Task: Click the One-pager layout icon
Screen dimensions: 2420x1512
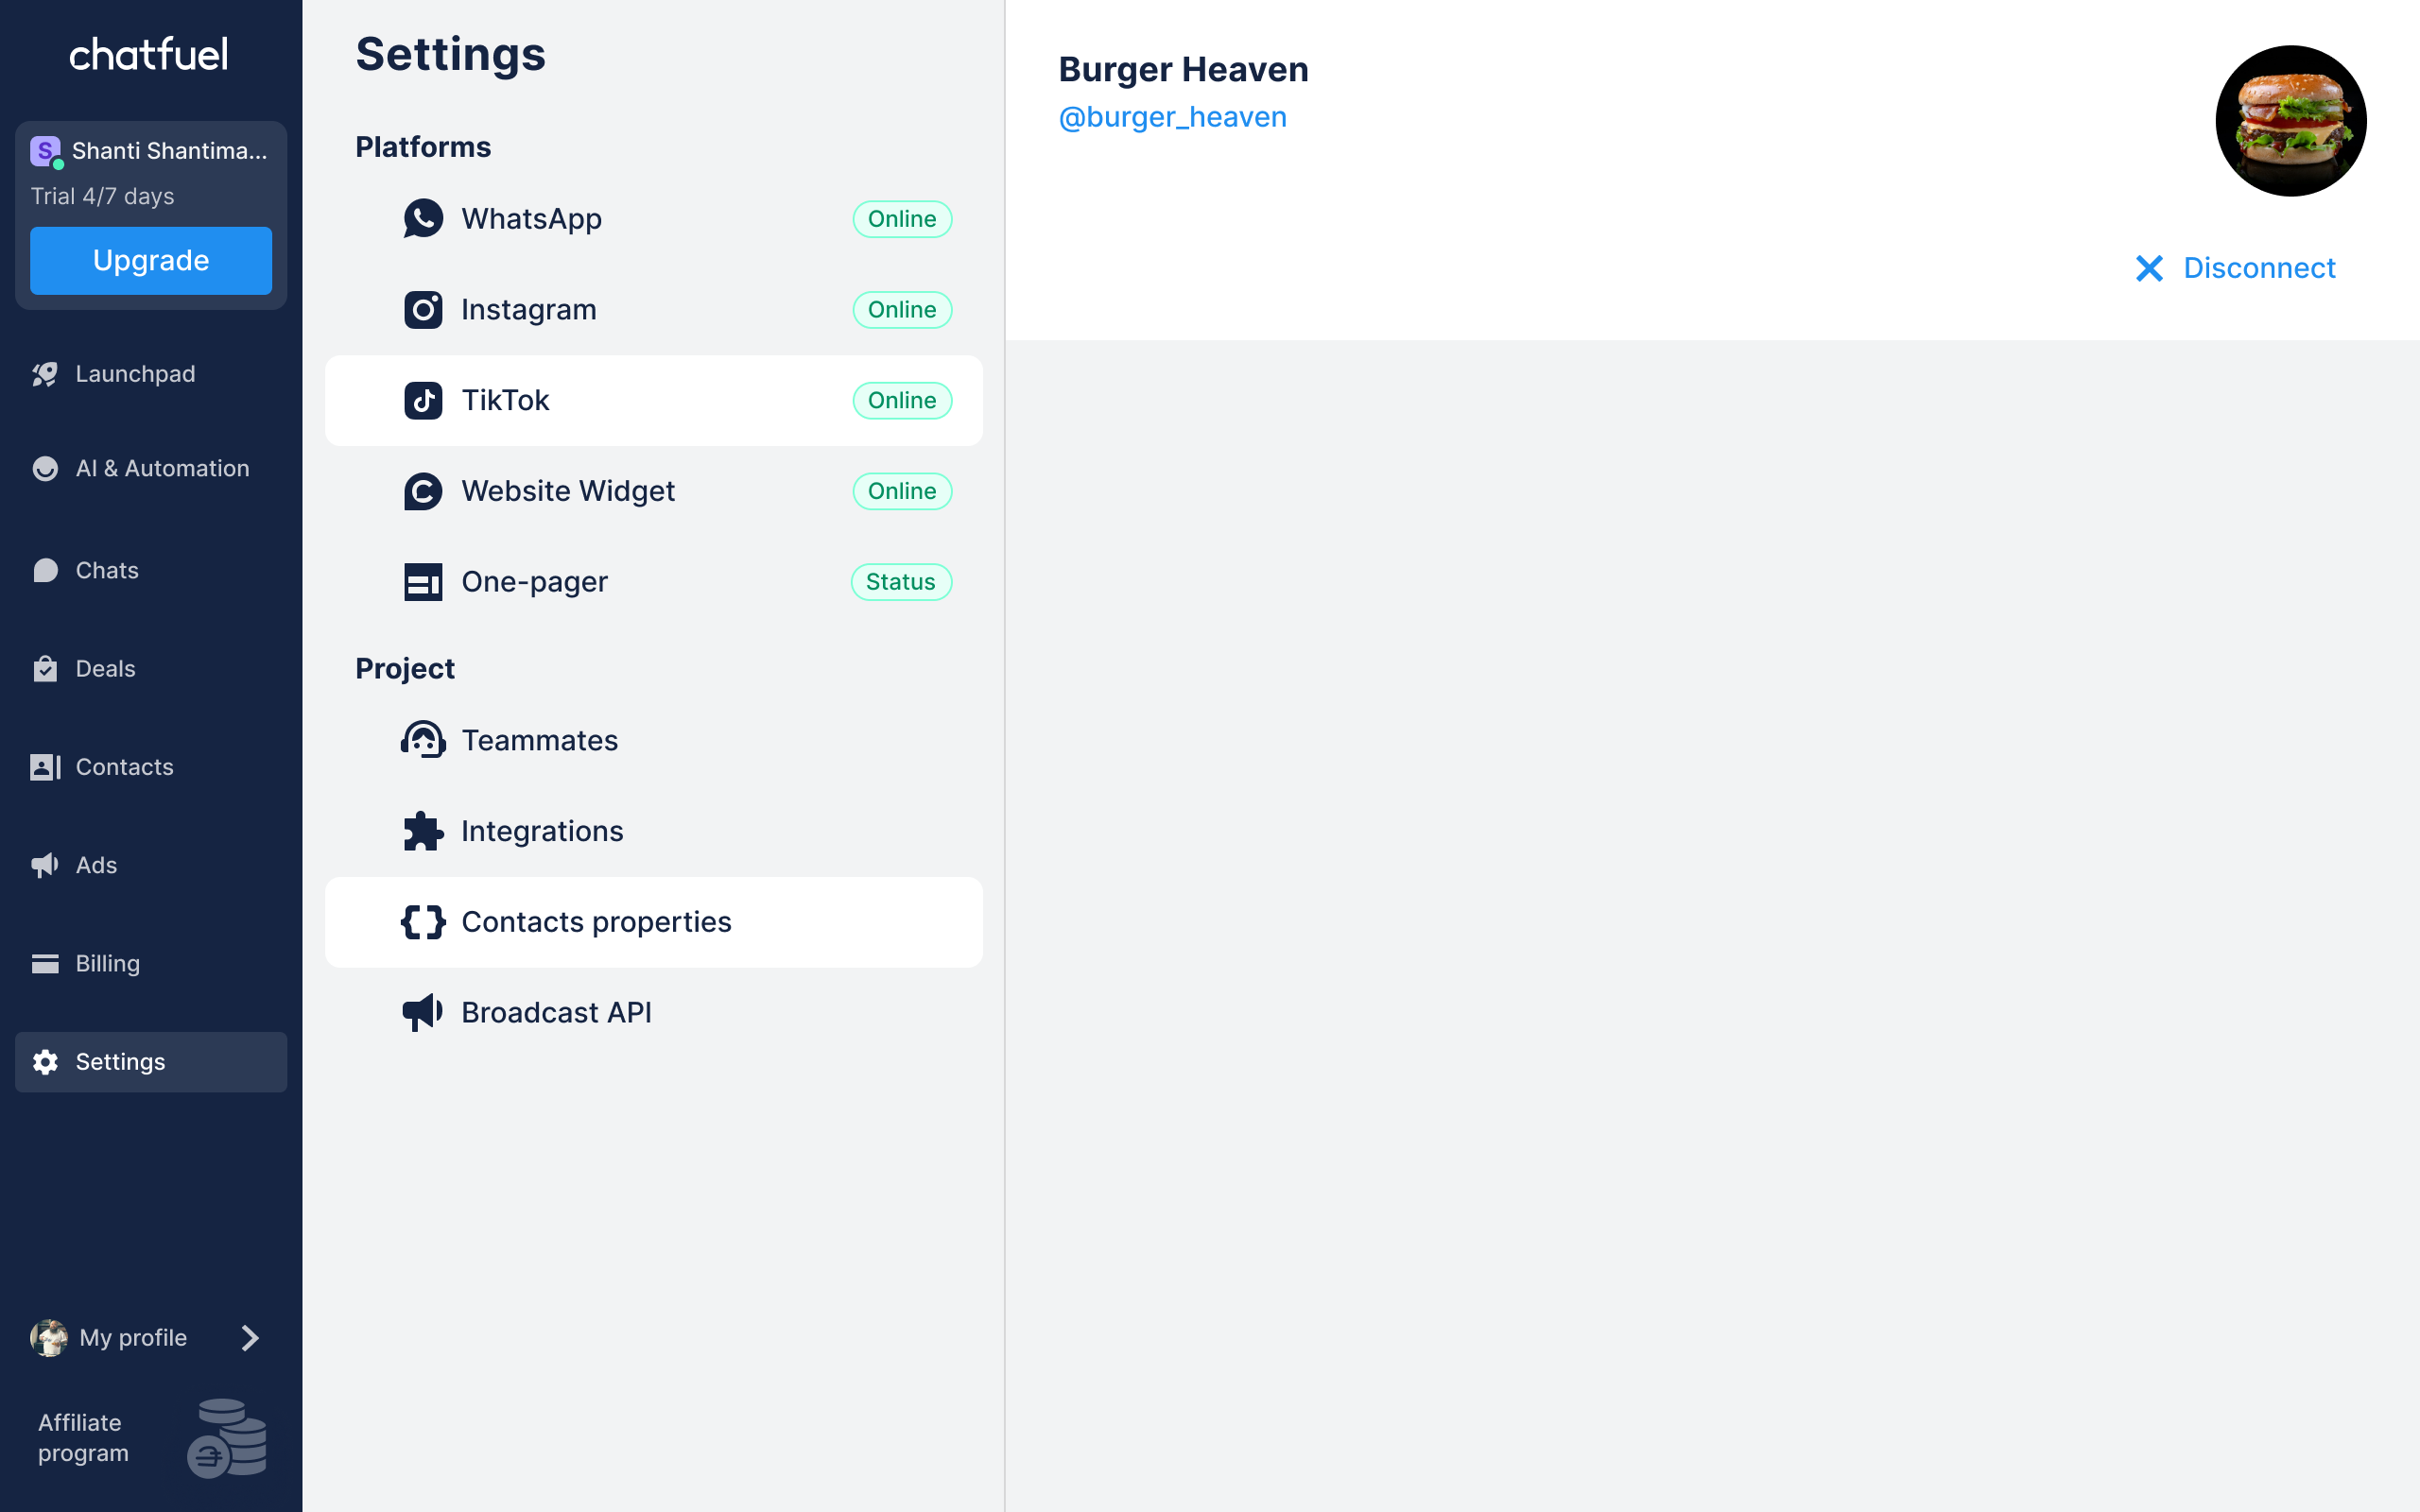Action: point(423,582)
